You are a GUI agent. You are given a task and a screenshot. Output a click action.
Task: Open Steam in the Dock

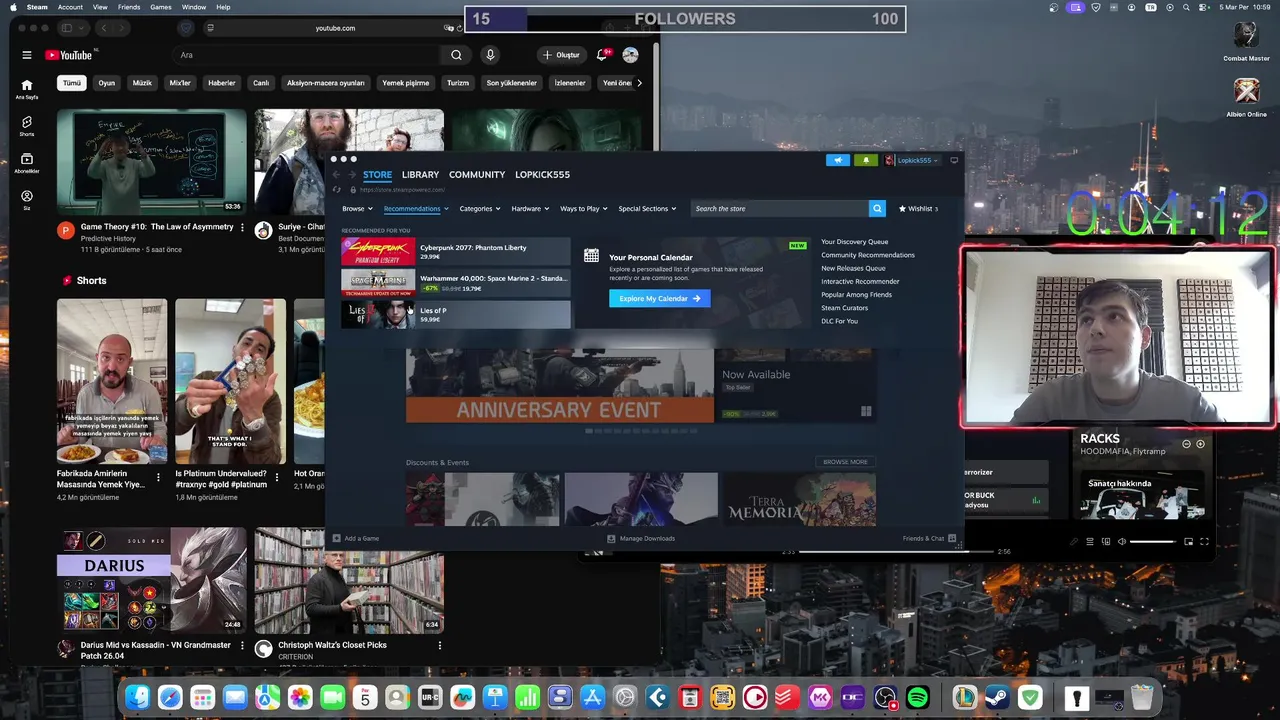click(997, 697)
